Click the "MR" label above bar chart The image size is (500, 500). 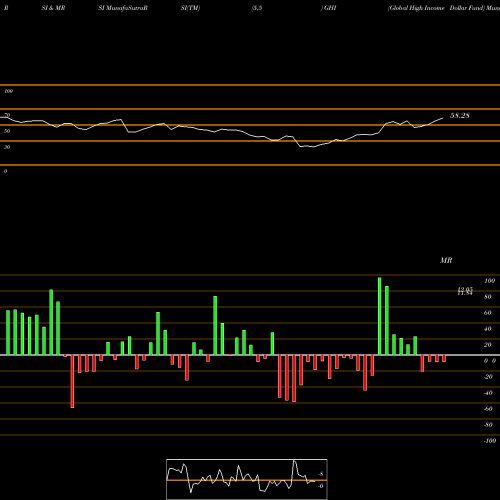446,260
